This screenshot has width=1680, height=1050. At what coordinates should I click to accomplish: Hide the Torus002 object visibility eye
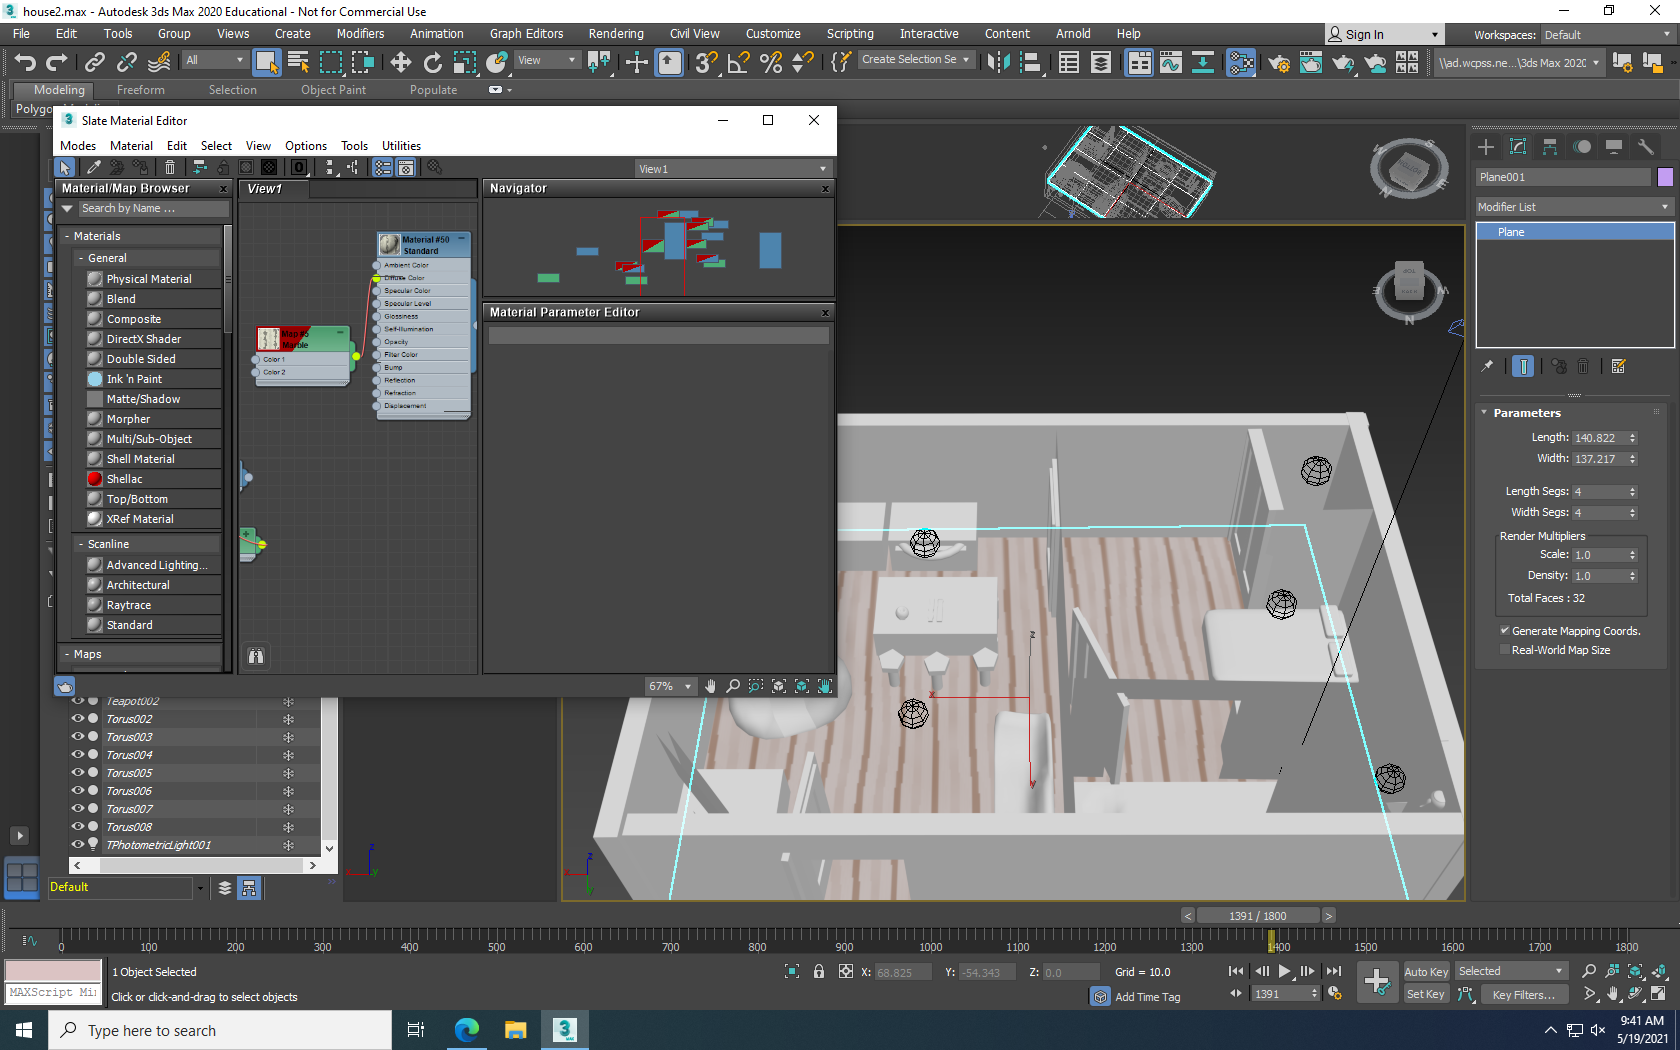tap(77, 719)
